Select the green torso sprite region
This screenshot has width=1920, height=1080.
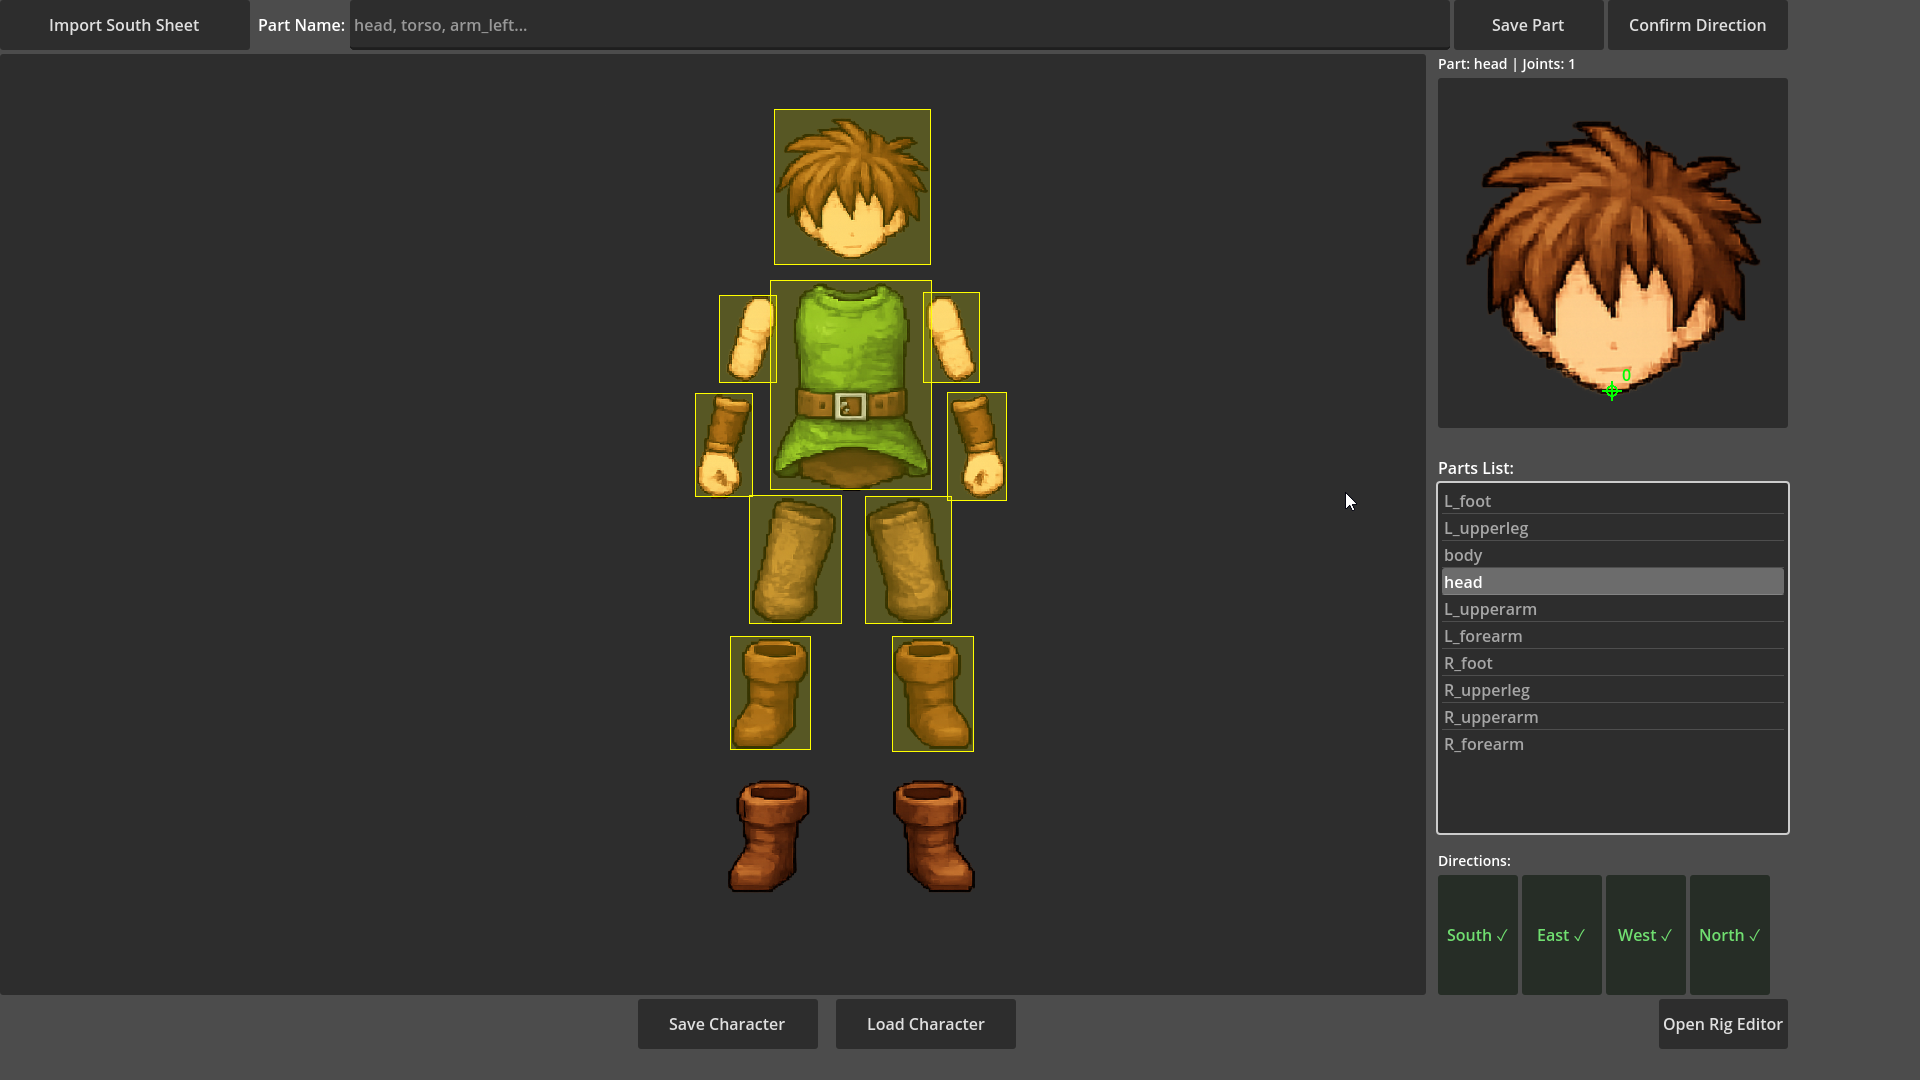point(851,385)
